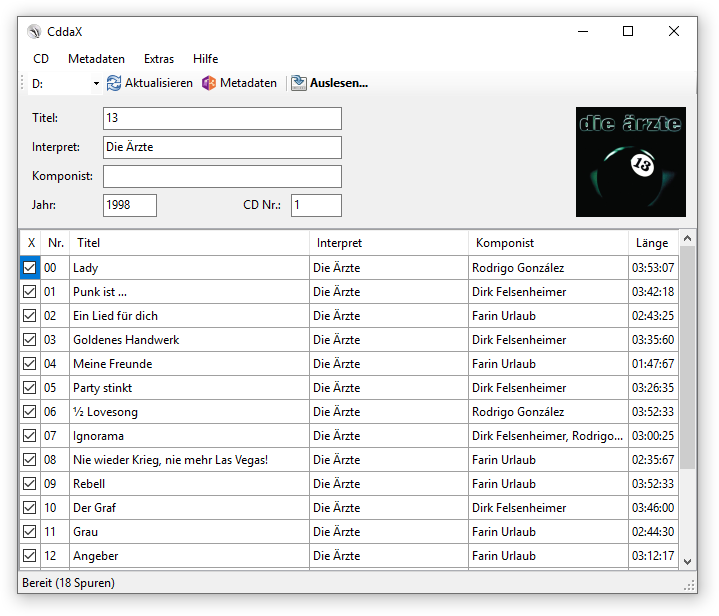The height and width of the screenshot is (616, 719).
Task: Click the Aktualisieren refresh icon
Action: pyautogui.click(x=114, y=83)
